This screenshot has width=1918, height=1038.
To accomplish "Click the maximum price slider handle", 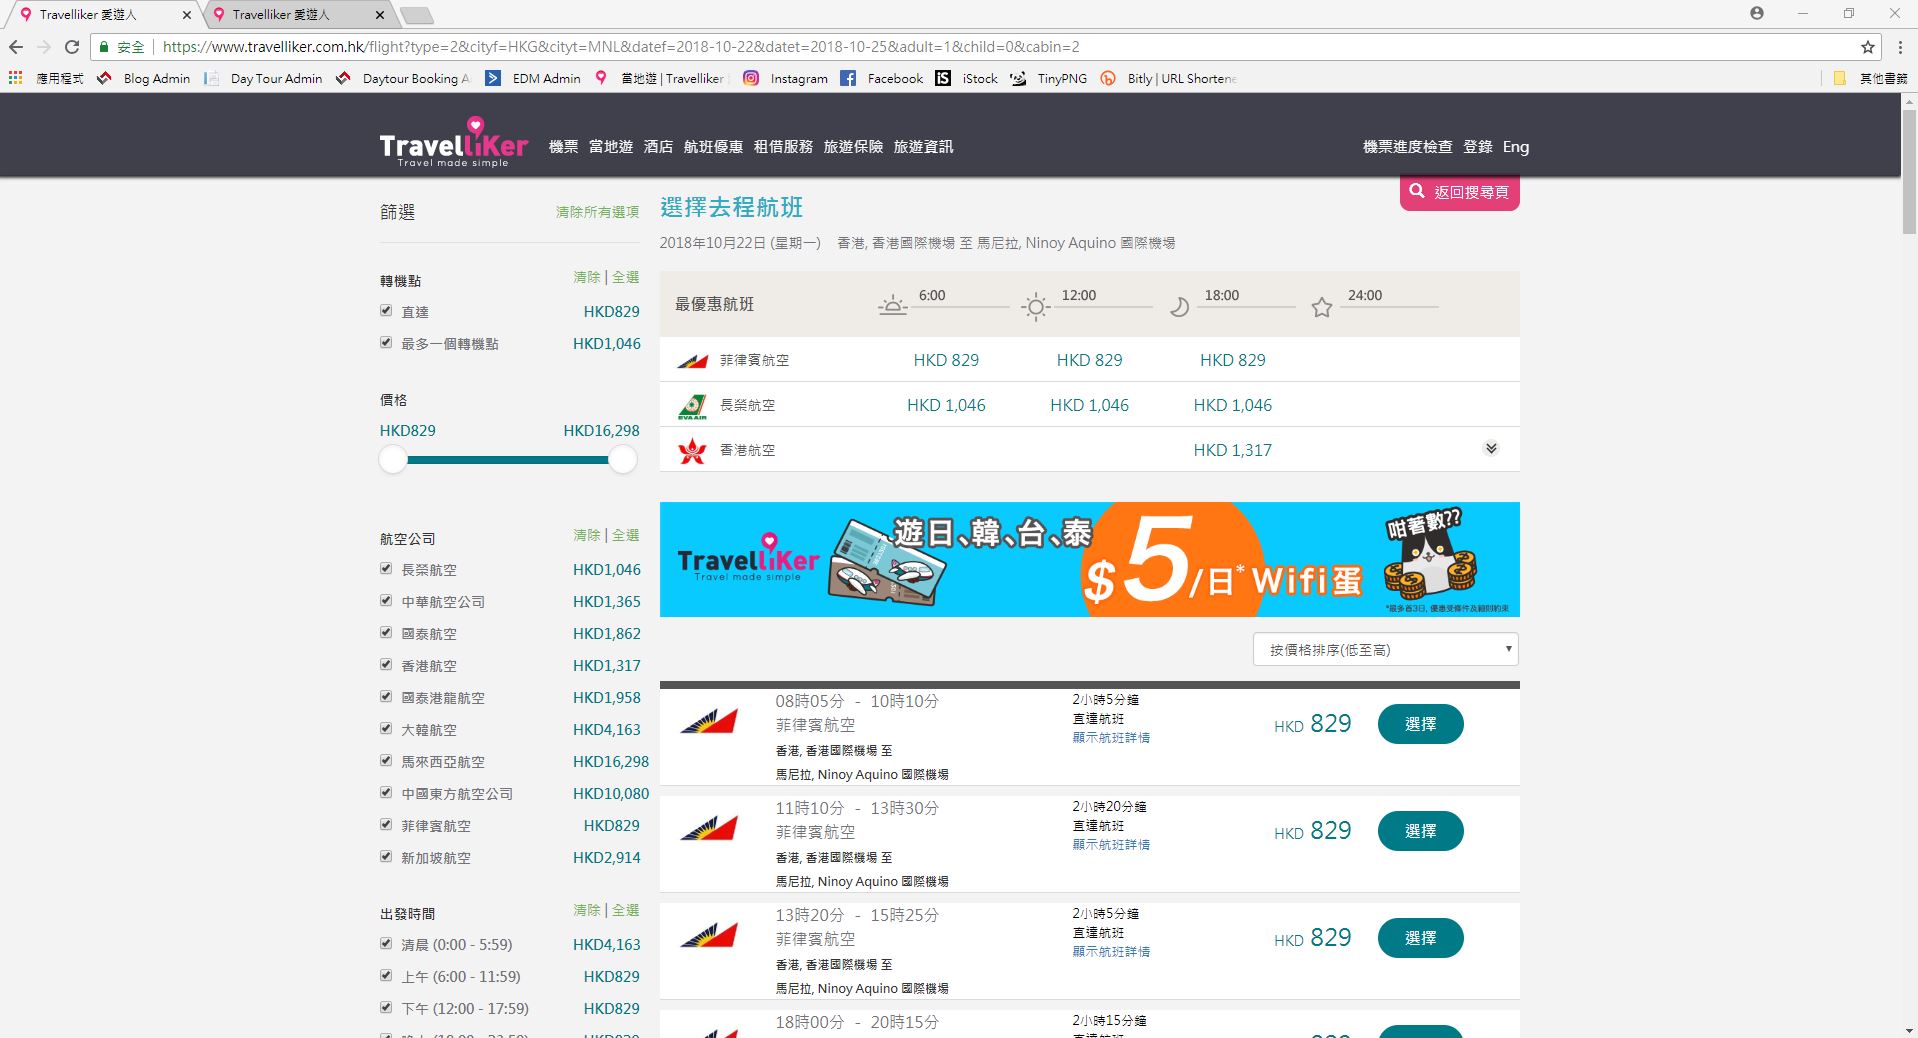I will pos(623,460).
